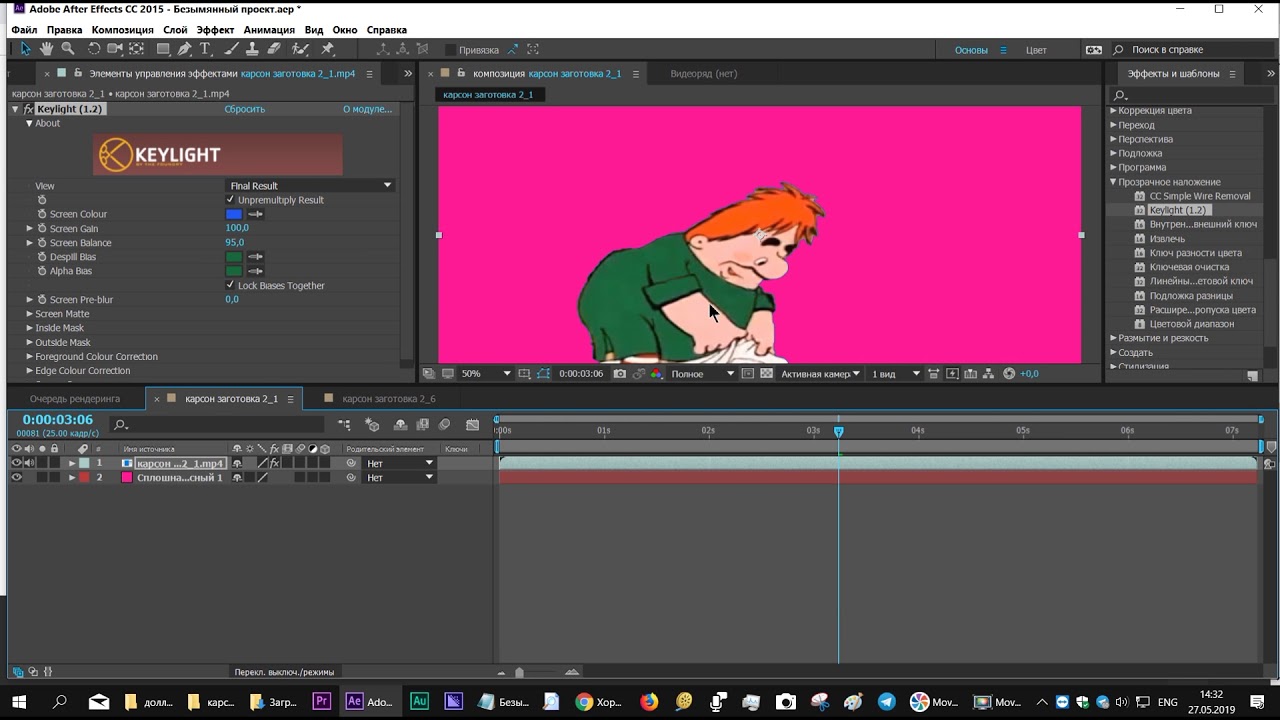This screenshot has width=1280, height=720.
Task: Toggle Fast Previews icon in viewer
Action: click(x=952, y=374)
